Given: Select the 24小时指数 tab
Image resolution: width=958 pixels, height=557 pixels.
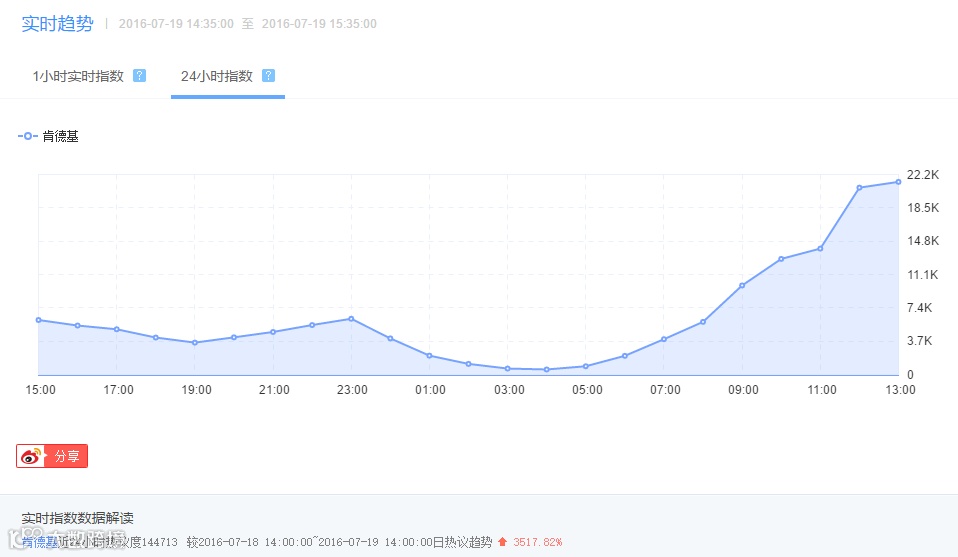Looking at the screenshot, I should tap(217, 76).
